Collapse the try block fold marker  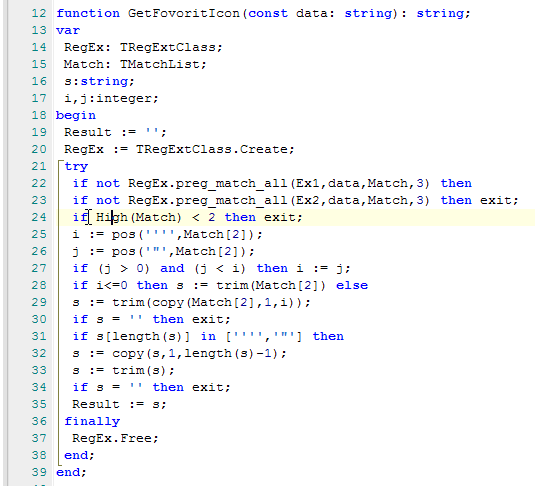[x=60, y=163]
